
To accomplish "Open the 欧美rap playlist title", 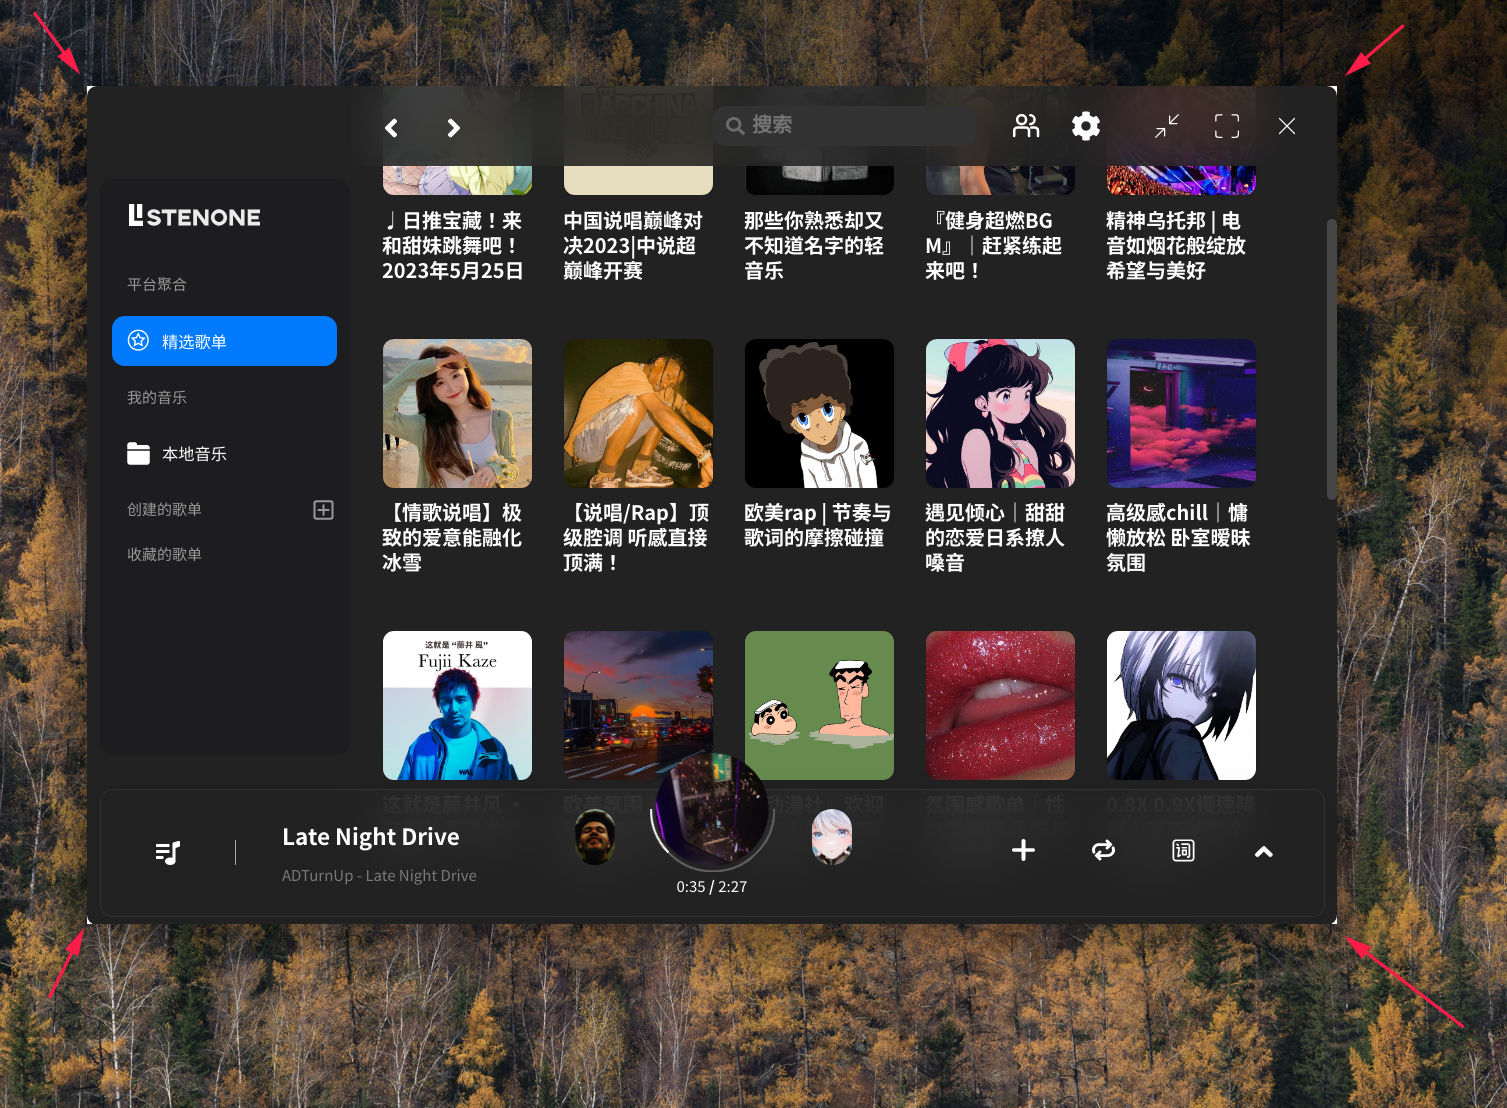I will point(818,525).
